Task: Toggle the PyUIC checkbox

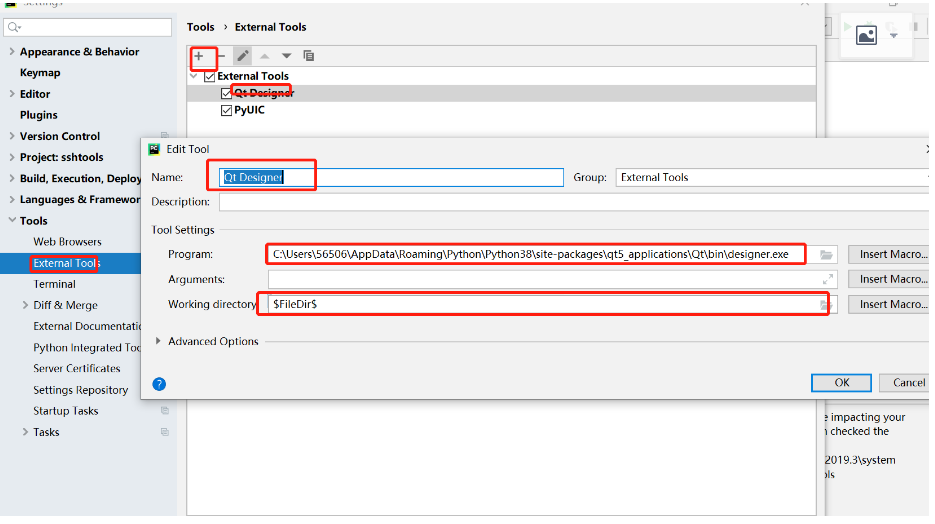Action: pos(226,110)
